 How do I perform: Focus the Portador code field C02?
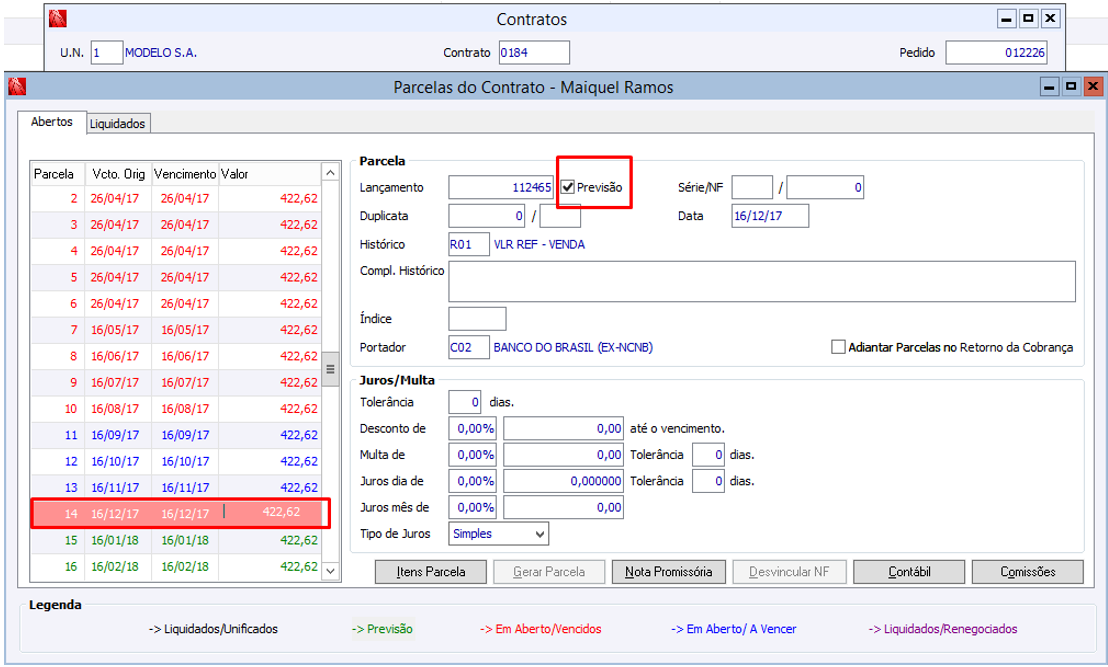(469, 347)
